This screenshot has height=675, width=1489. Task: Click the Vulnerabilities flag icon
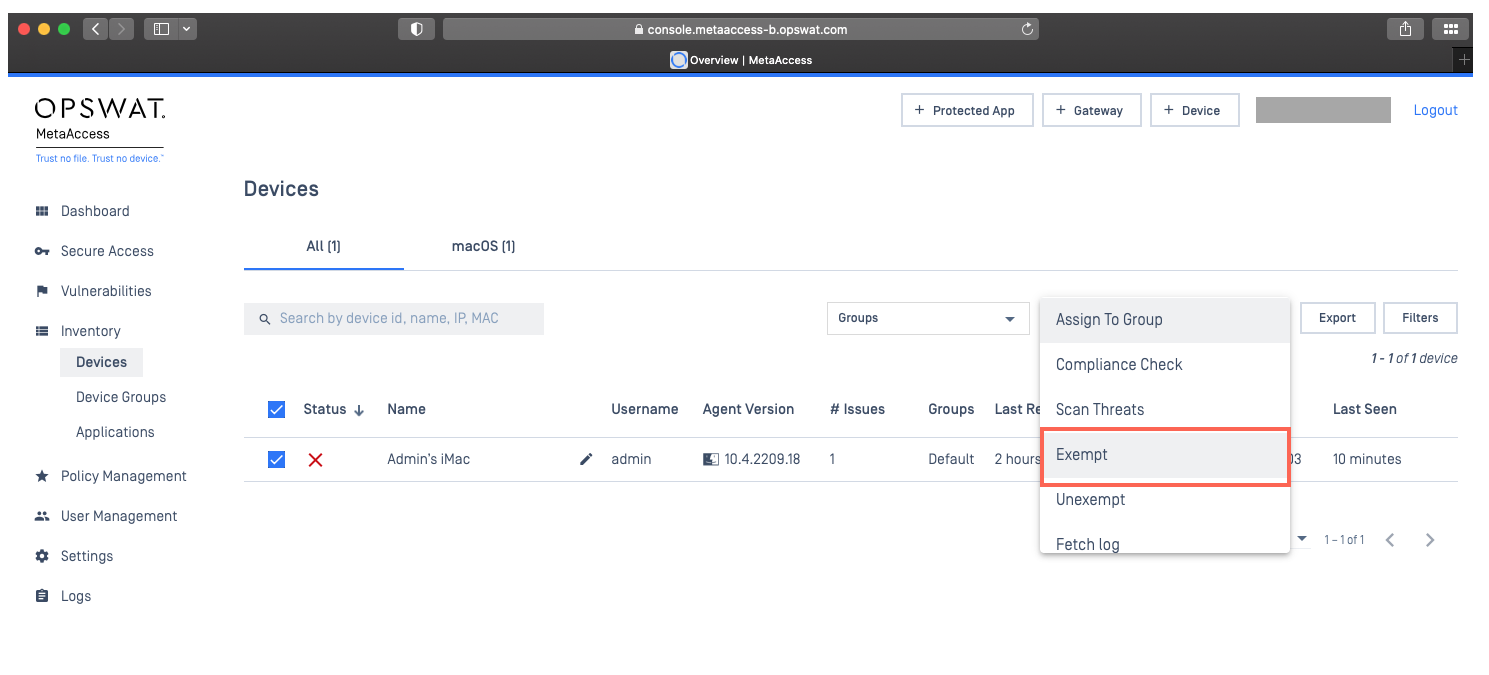tap(42, 291)
